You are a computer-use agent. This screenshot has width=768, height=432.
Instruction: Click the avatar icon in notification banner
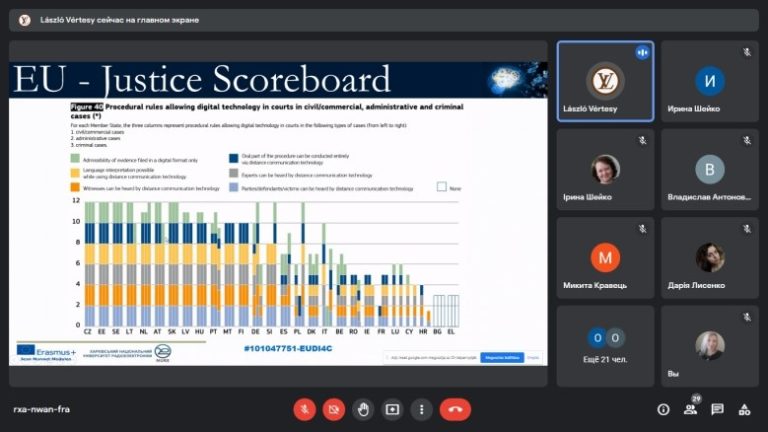(24, 20)
